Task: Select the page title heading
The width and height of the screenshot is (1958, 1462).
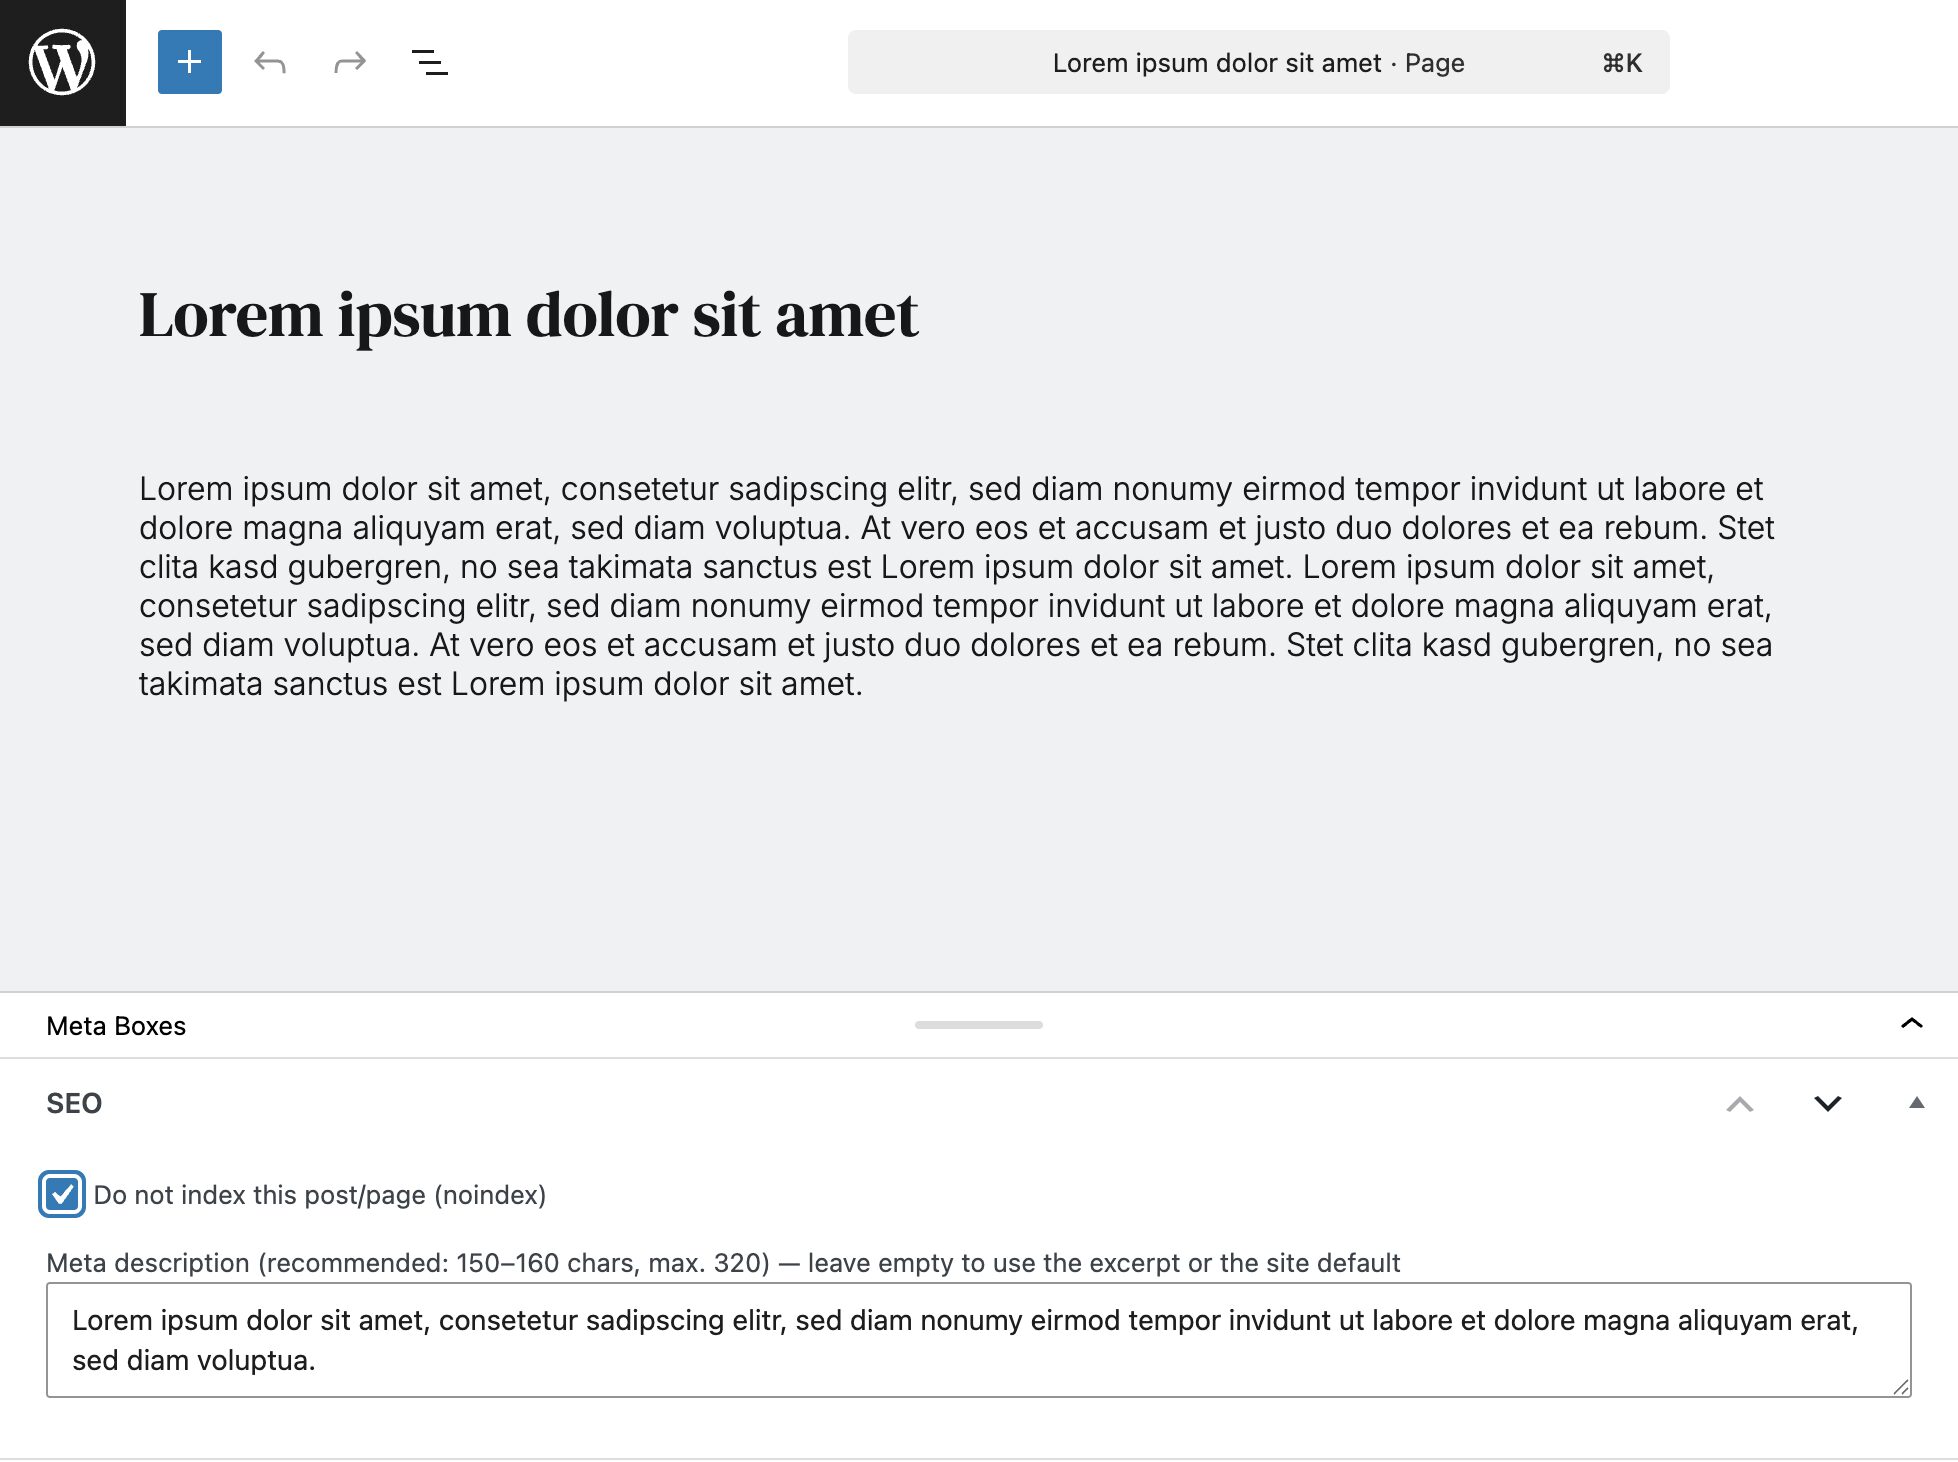Action: 528,315
